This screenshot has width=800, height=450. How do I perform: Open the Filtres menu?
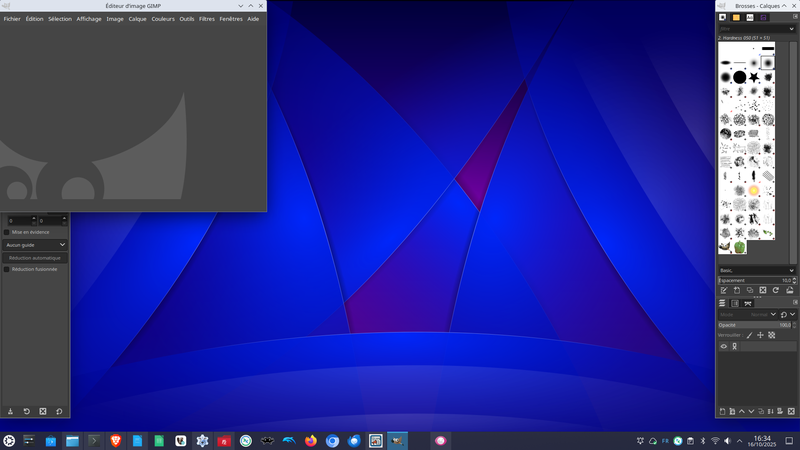pos(206,19)
